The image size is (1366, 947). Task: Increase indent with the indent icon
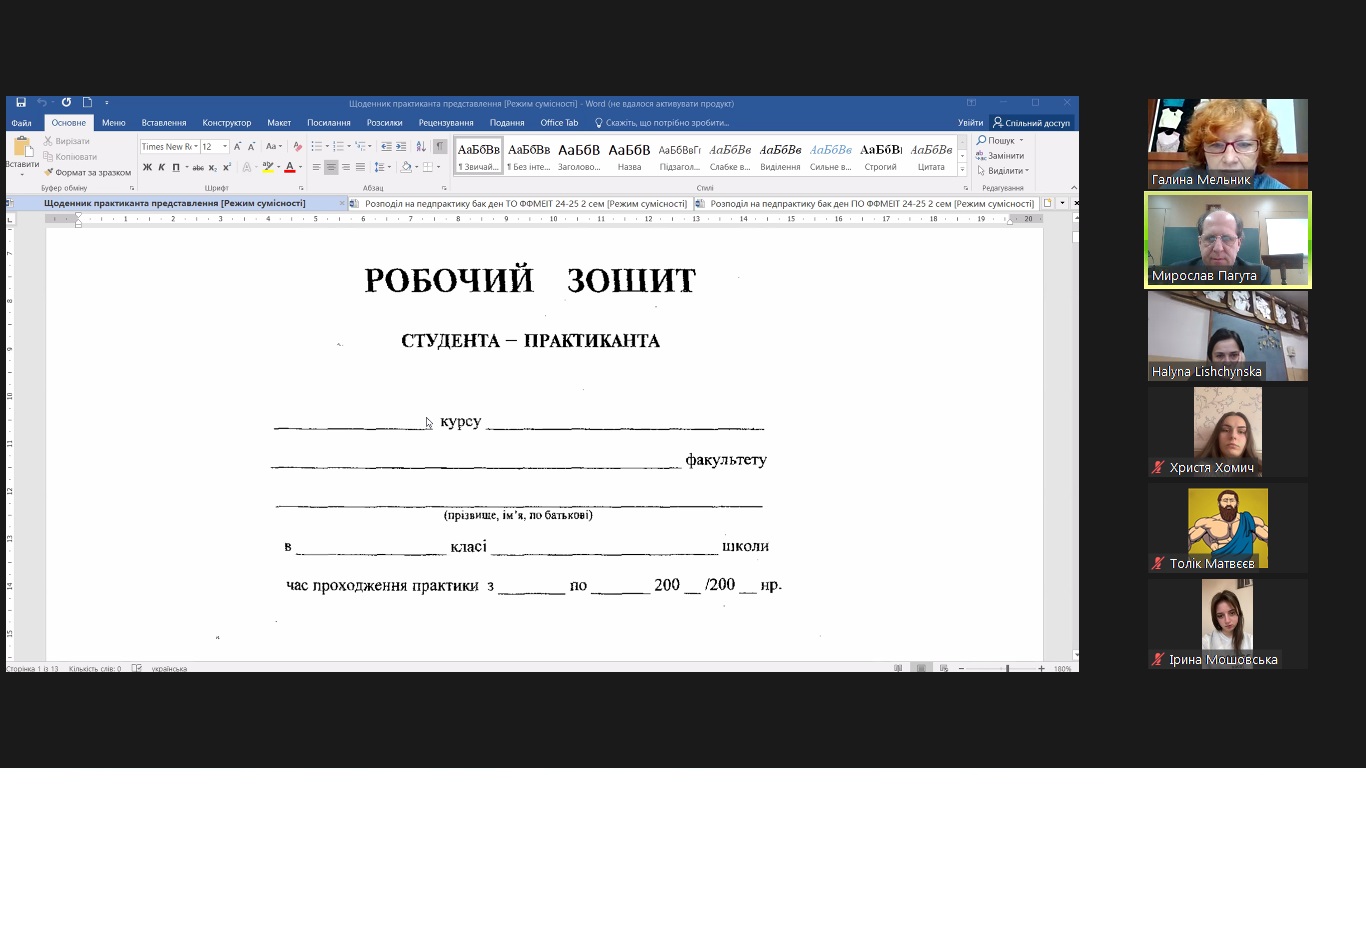point(401,147)
